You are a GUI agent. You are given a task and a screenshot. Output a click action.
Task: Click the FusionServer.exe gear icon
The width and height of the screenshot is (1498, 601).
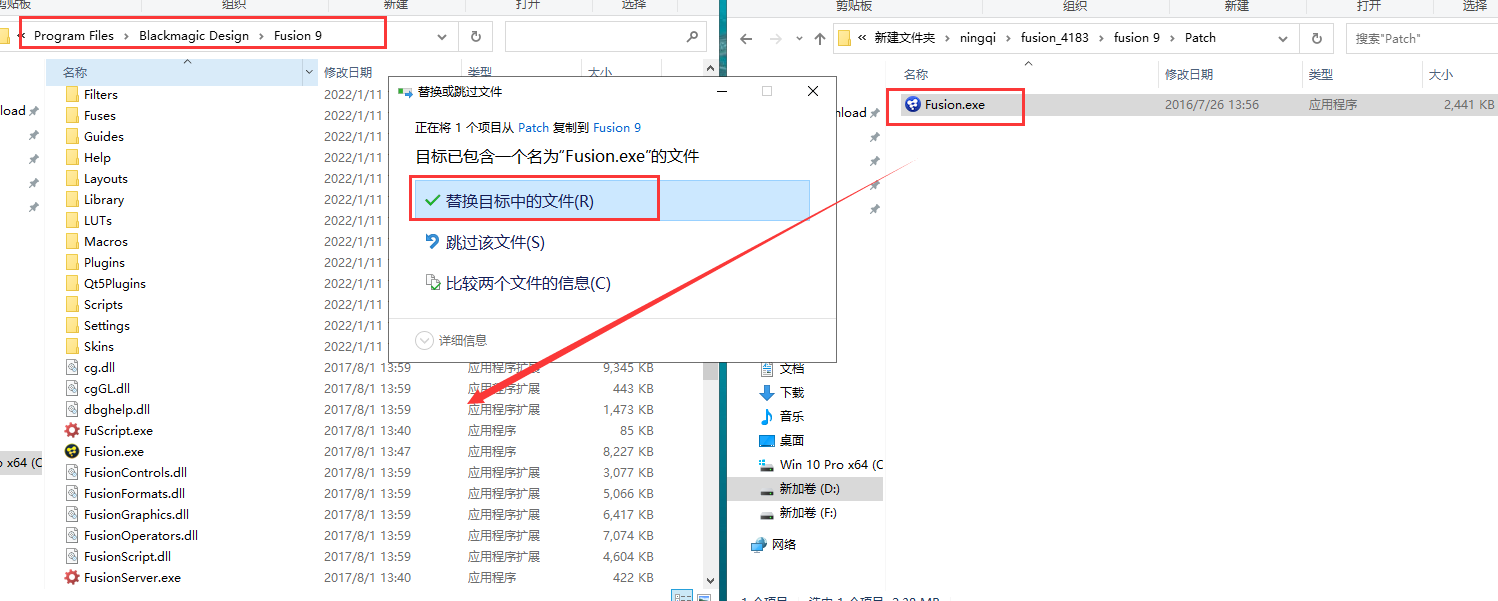(x=72, y=577)
